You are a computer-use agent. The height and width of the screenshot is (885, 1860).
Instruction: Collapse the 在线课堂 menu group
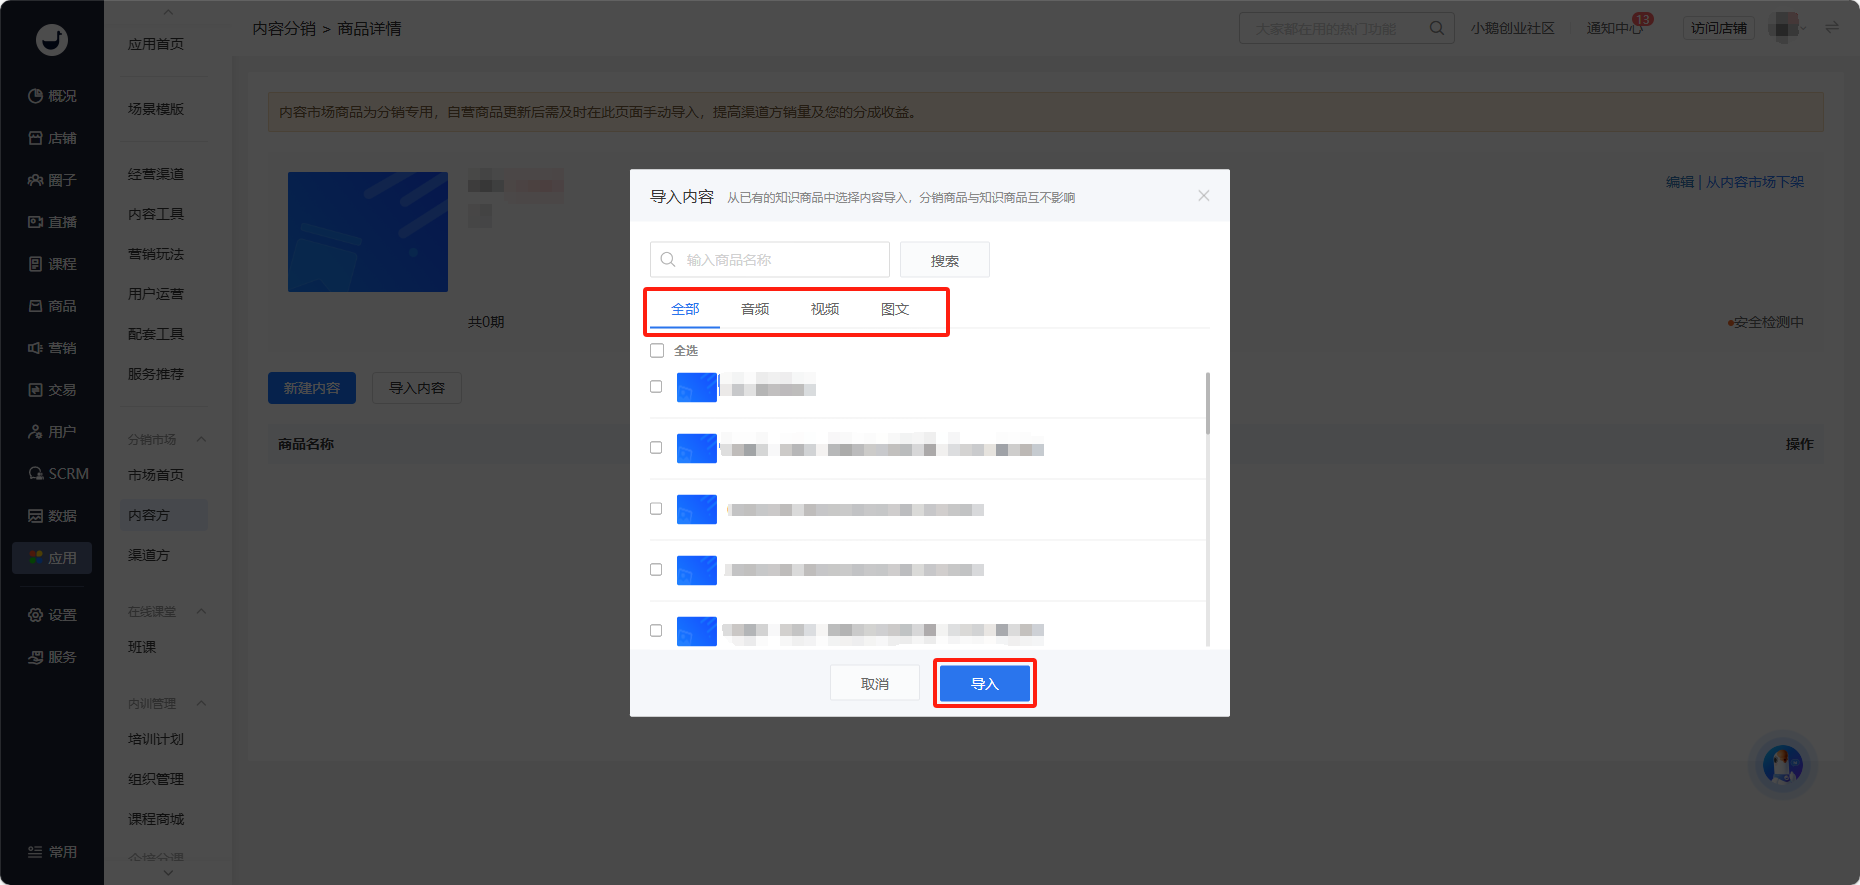[x=202, y=612]
